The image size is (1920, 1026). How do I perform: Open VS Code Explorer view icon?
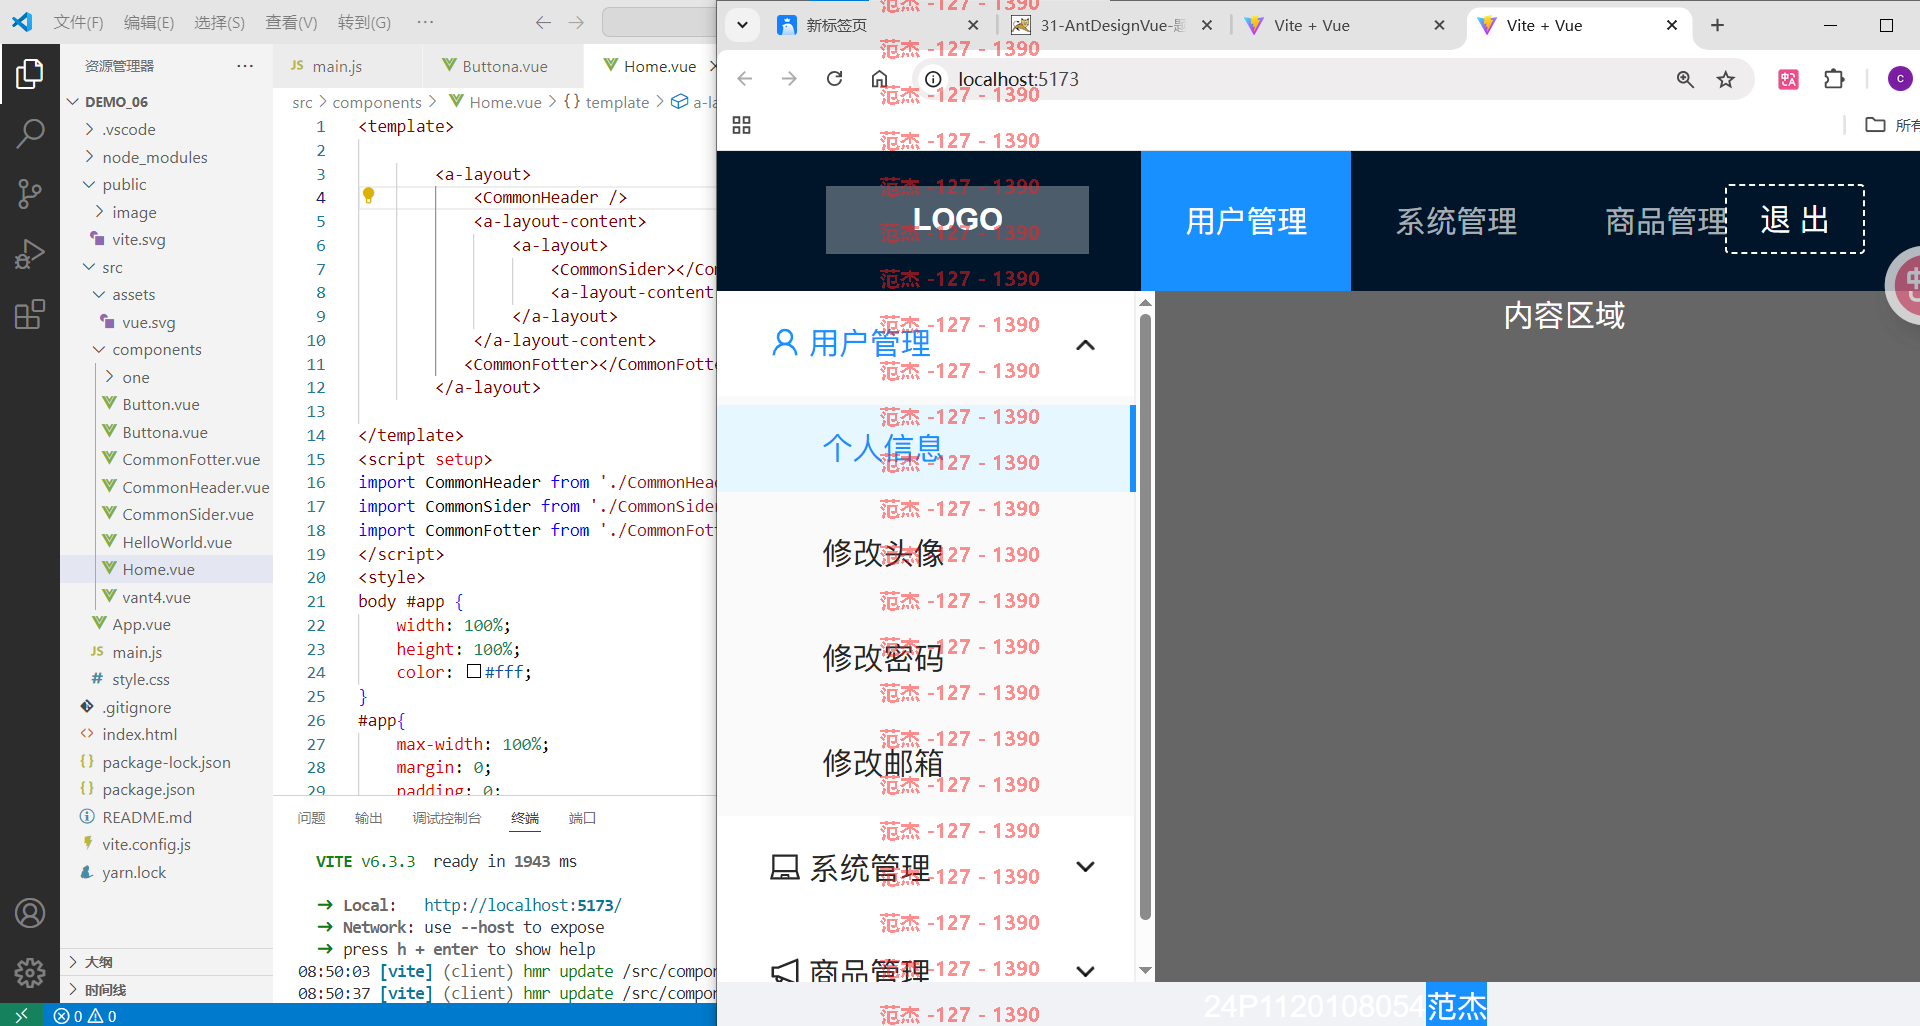30,73
